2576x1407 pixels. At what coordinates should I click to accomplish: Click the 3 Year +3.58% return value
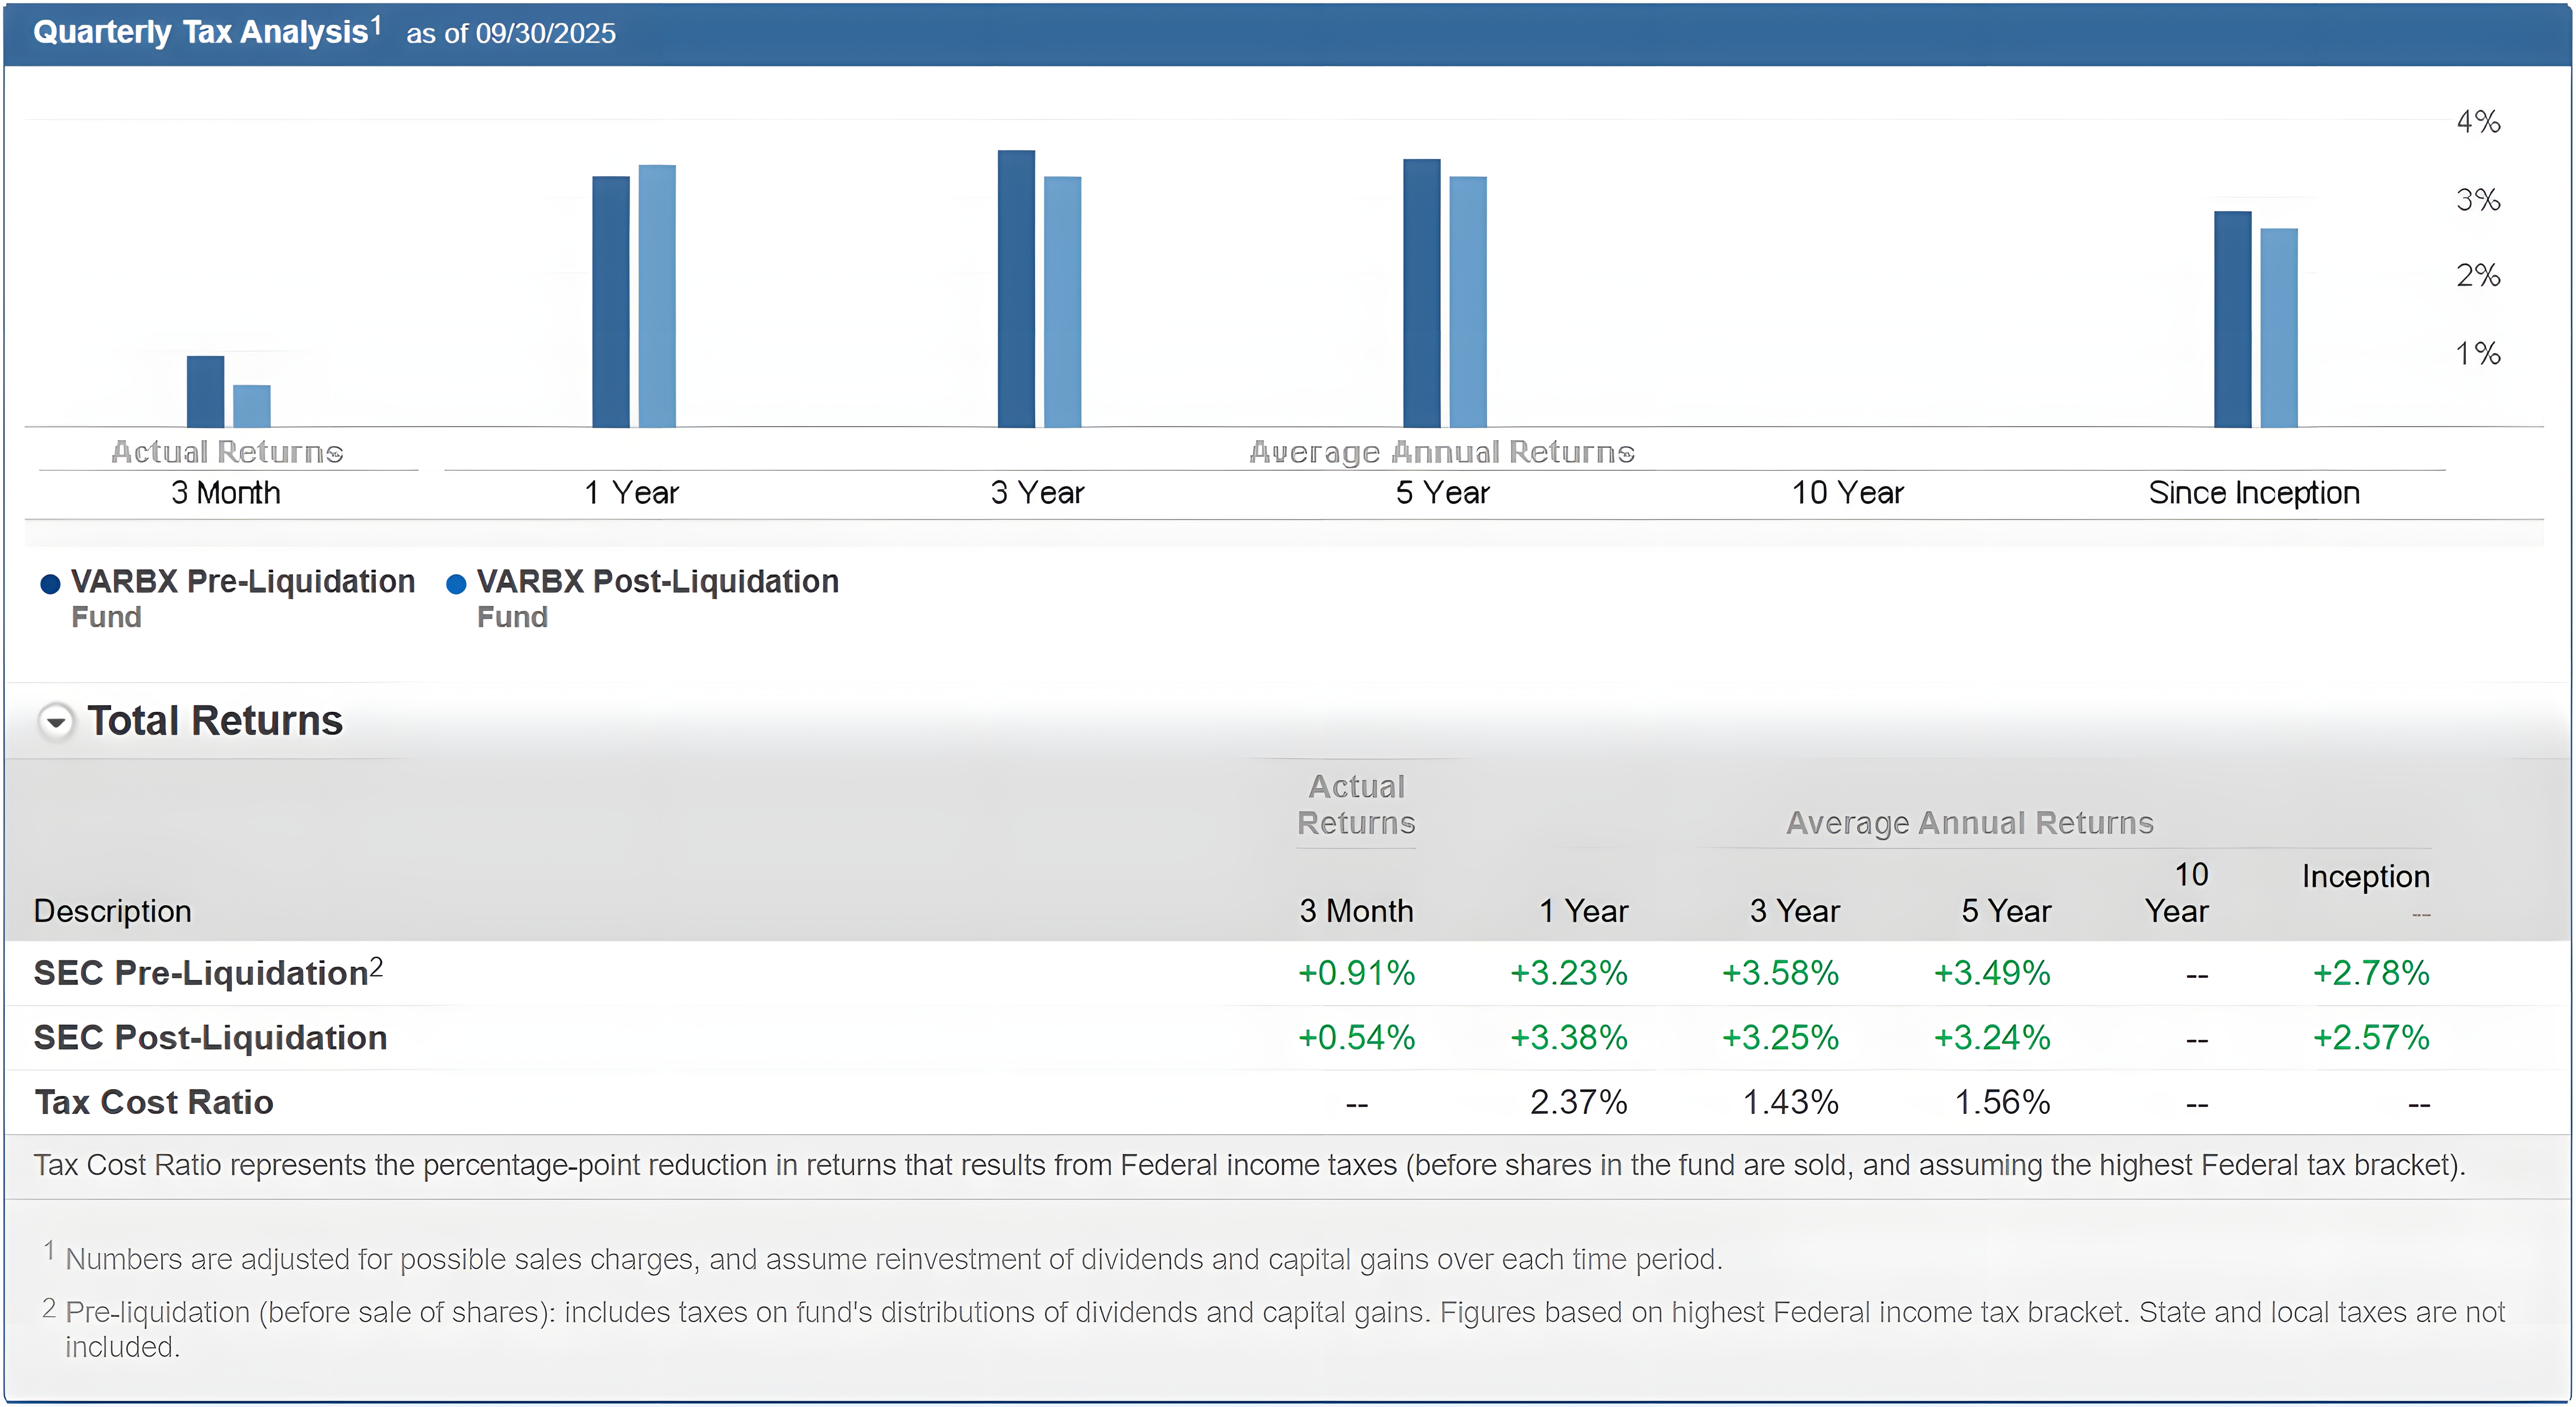[1780, 973]
